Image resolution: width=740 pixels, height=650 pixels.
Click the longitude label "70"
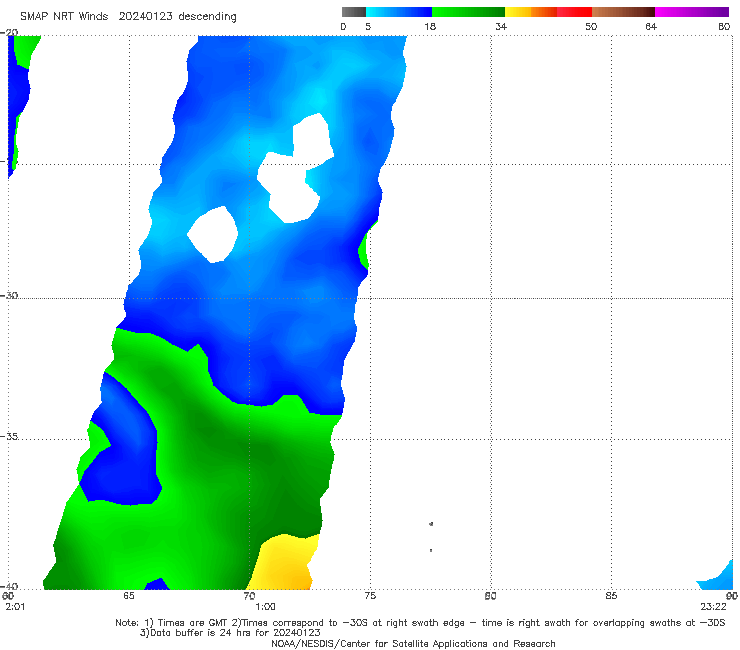tap(249, 596)
